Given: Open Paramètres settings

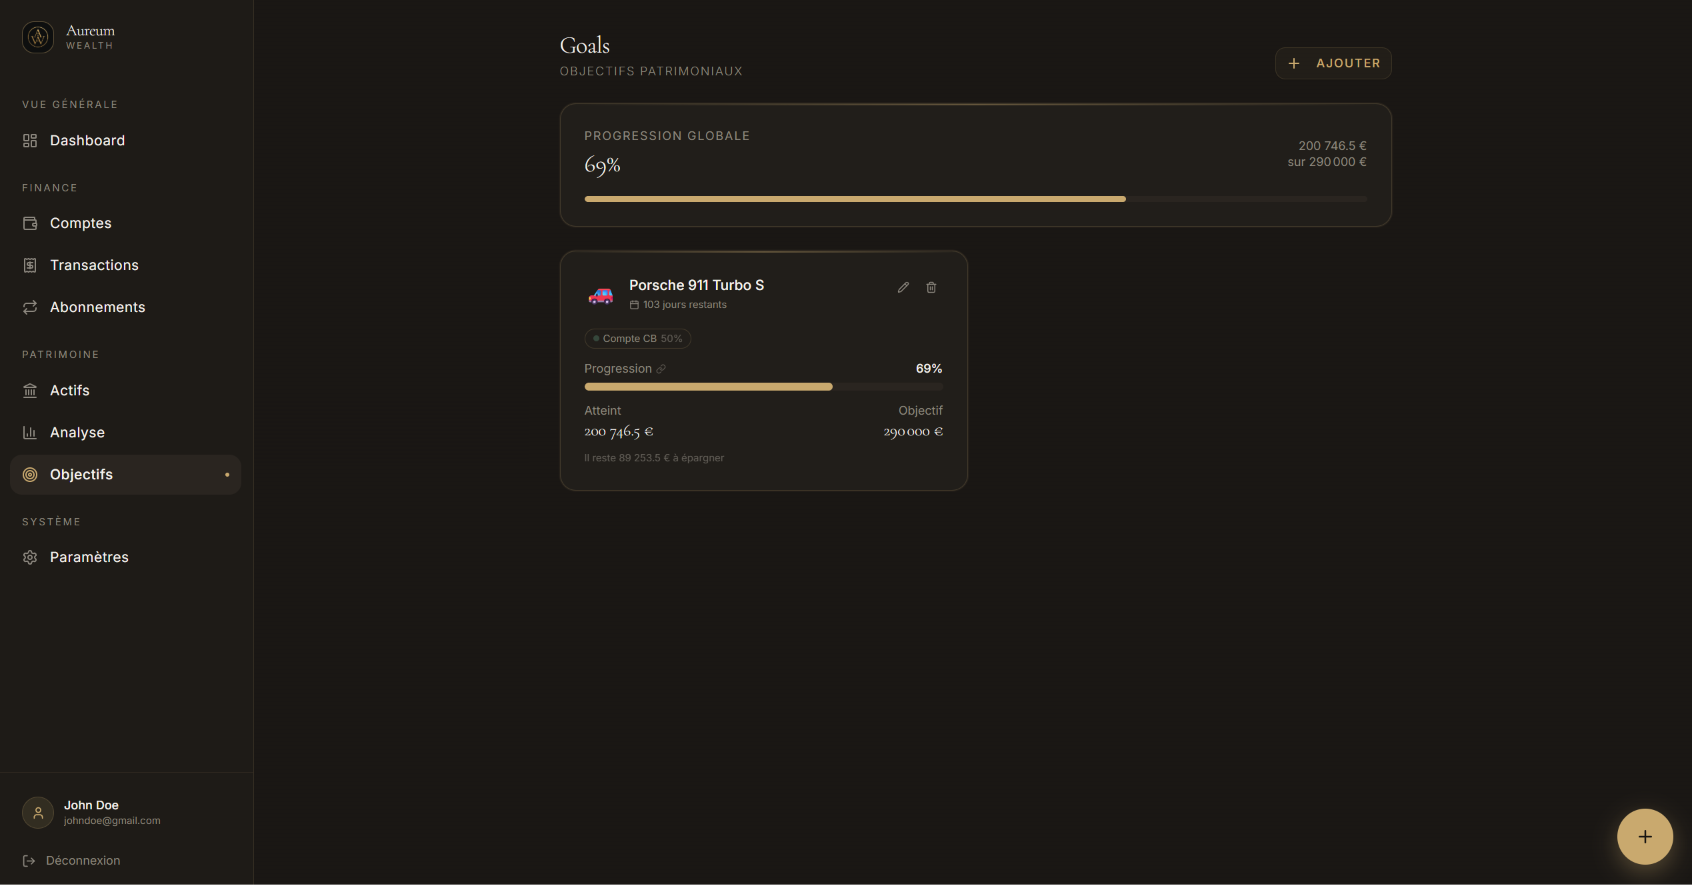Looking at the screenshot, I should (126, 557).
